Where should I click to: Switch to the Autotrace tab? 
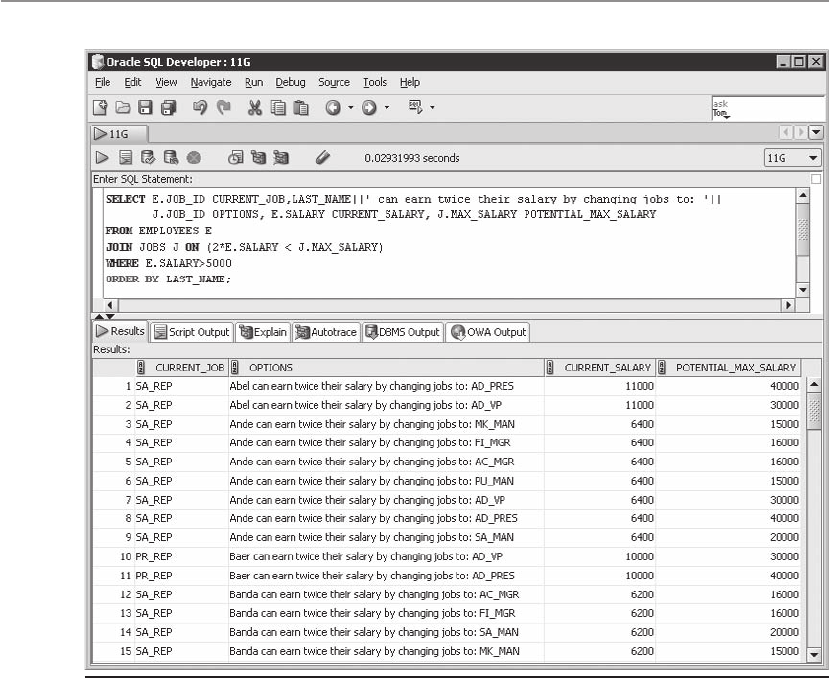coord(326,332)
